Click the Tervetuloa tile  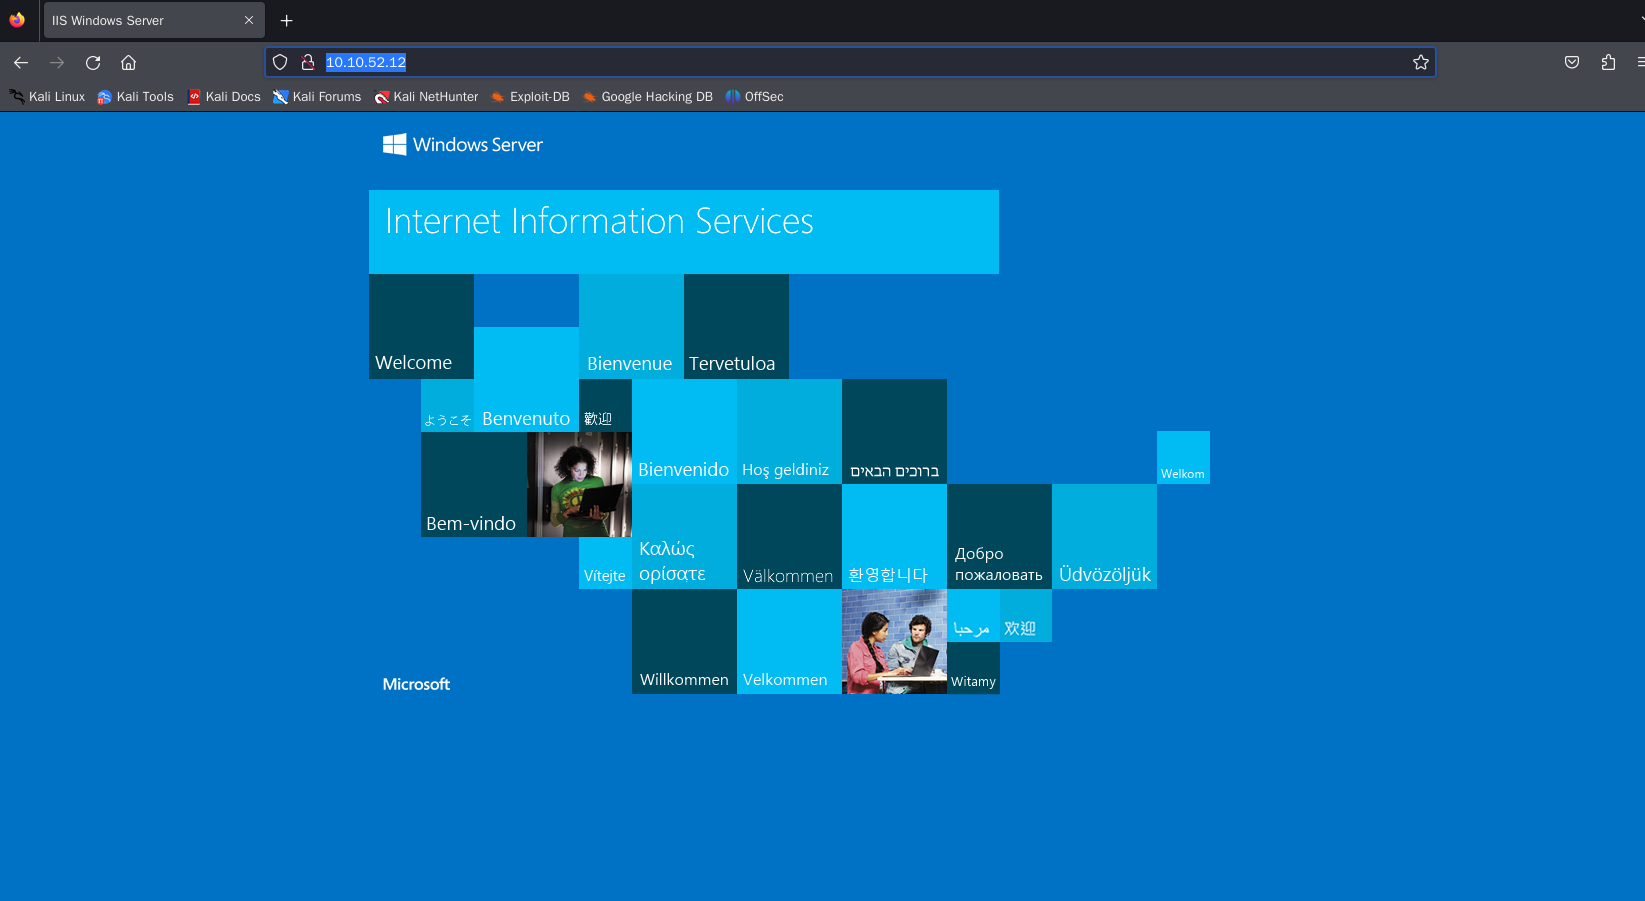(x=736, y=327)
